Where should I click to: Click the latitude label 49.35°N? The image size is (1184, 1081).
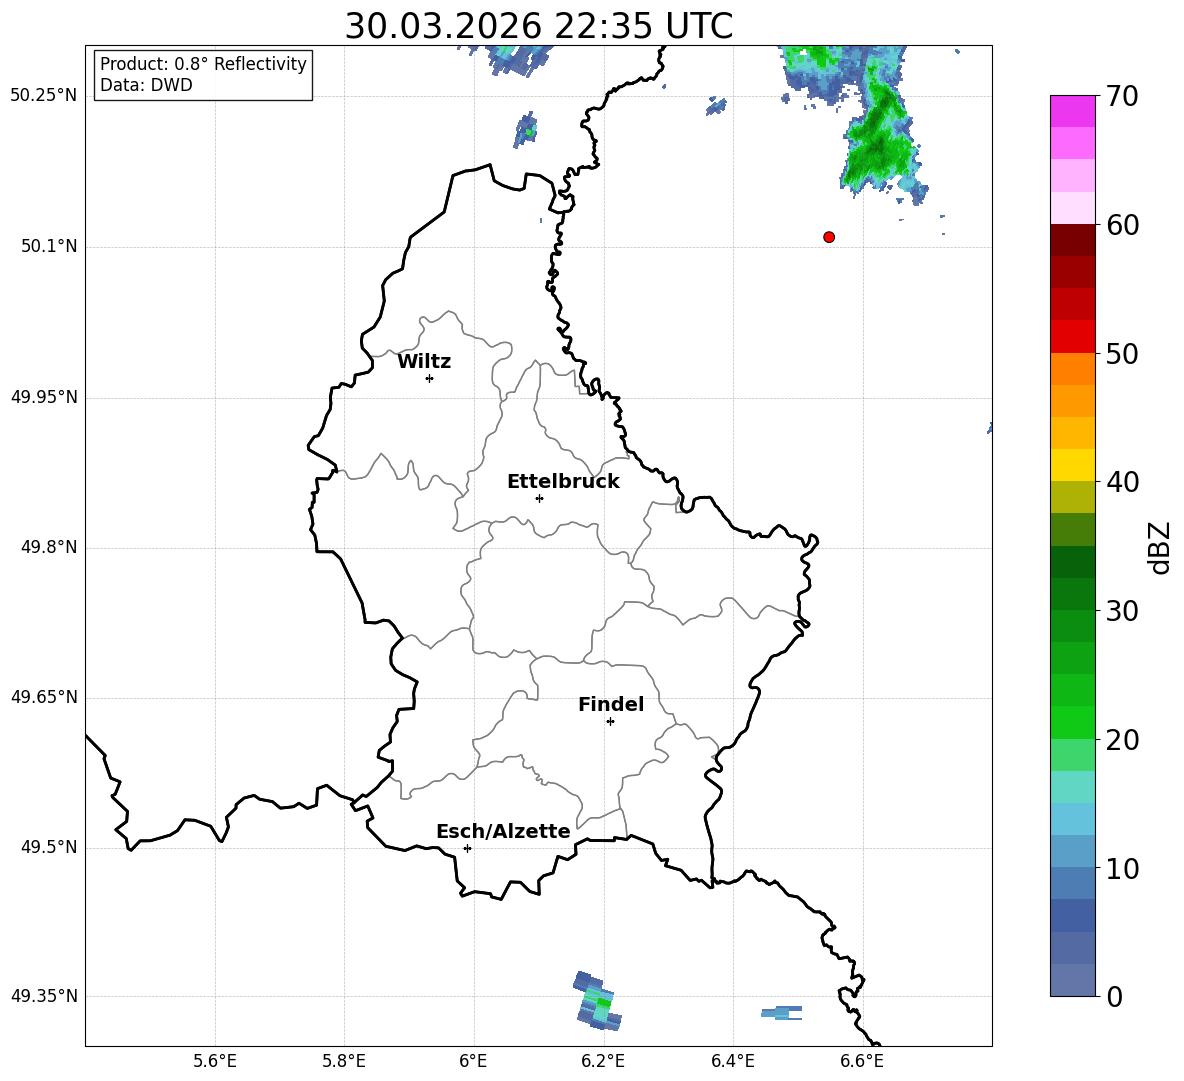[44, 996]
